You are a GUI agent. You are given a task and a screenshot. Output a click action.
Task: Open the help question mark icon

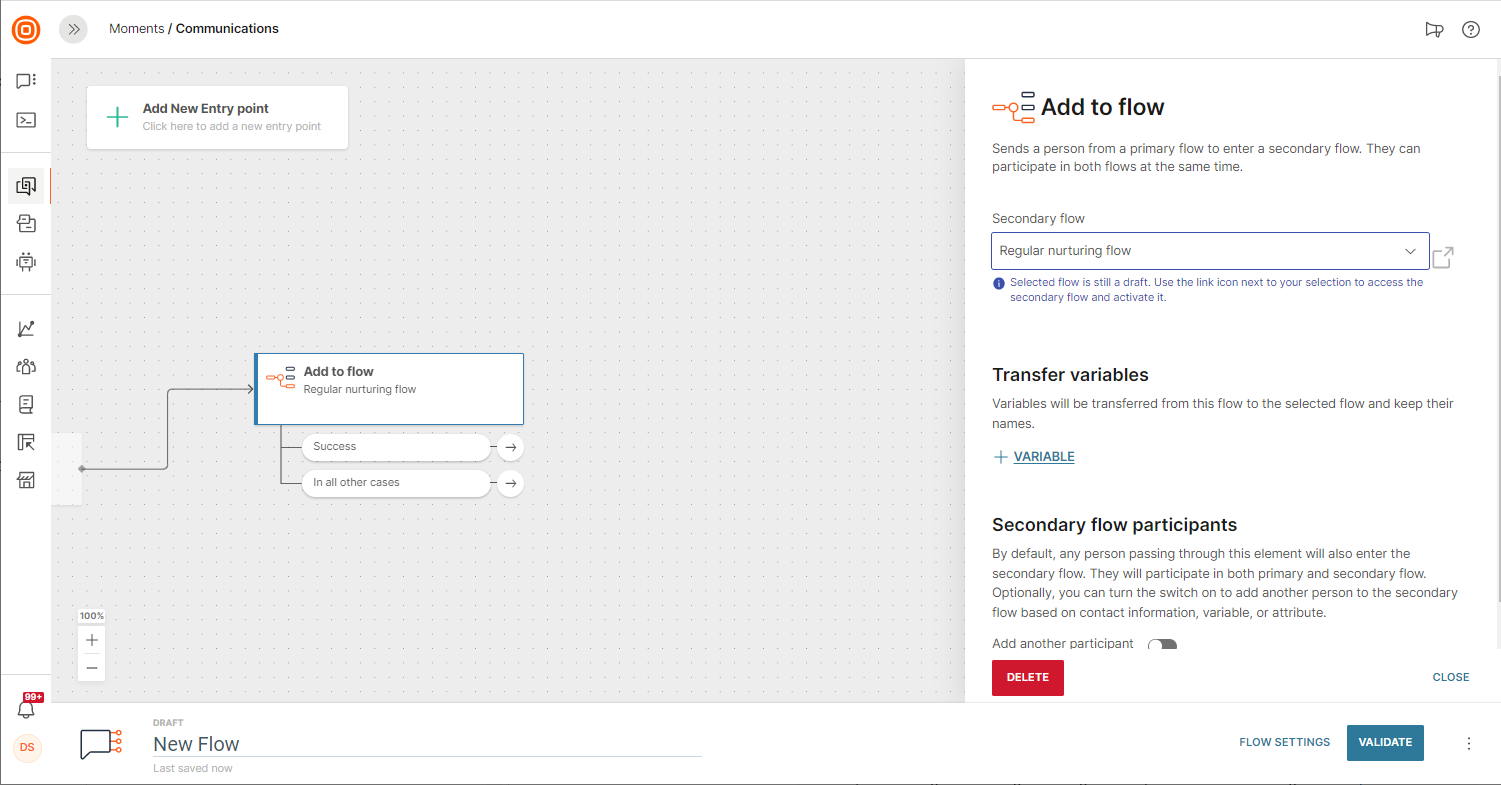(x=1470, y=29)
